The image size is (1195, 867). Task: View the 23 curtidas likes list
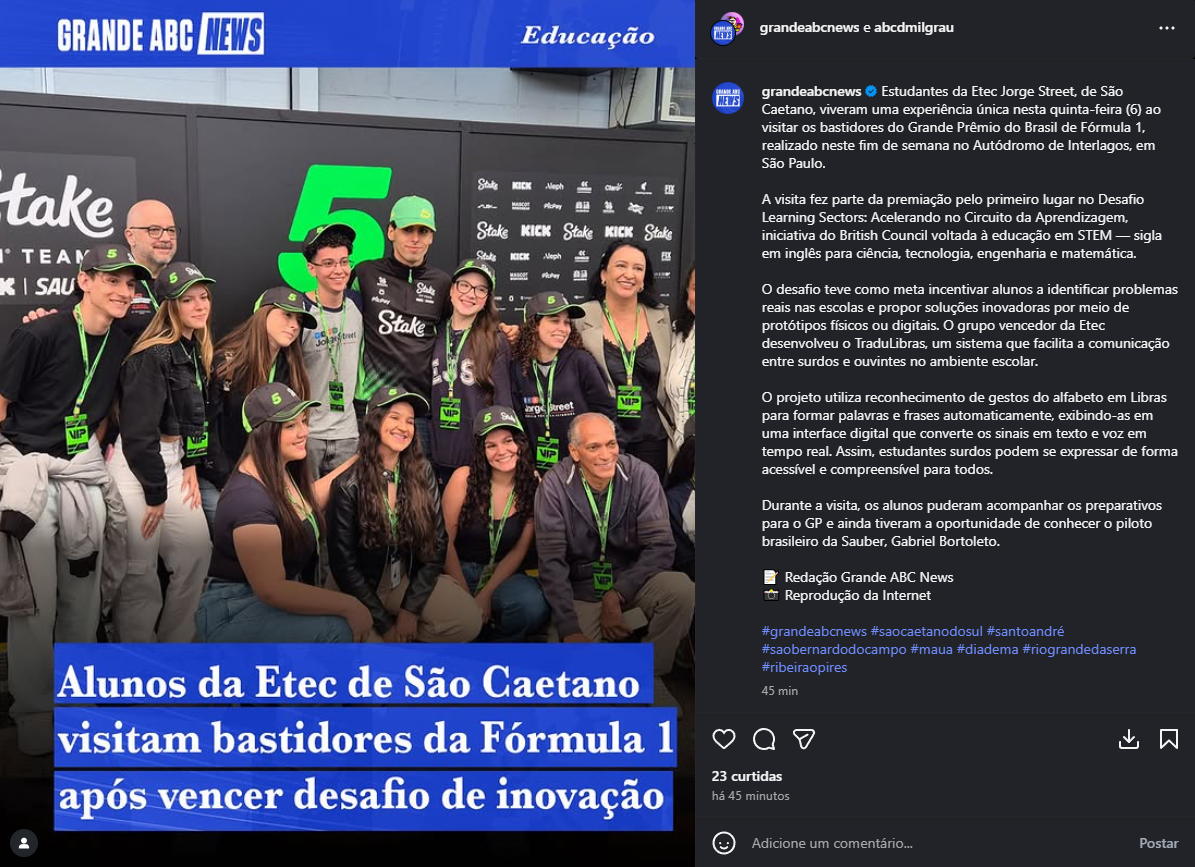[x=747, y=776]
